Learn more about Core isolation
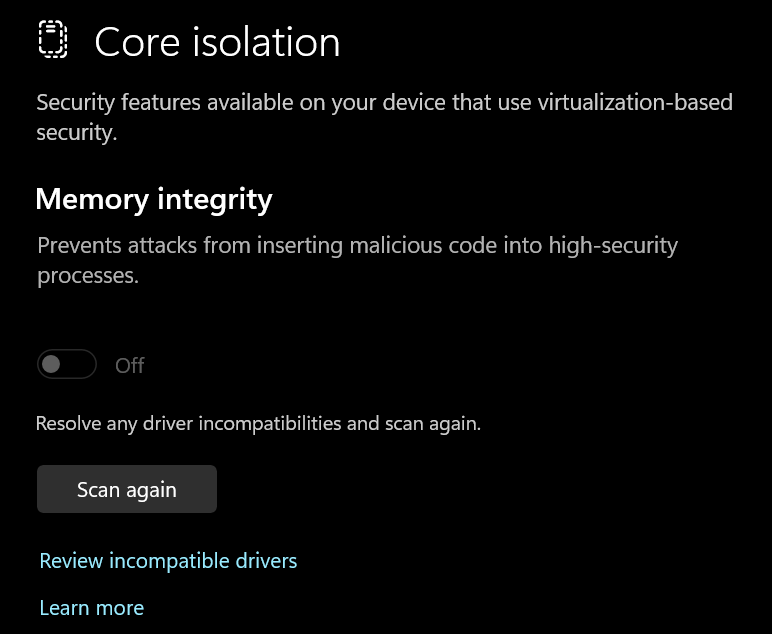The image size is (772, 634). point(91,608)
